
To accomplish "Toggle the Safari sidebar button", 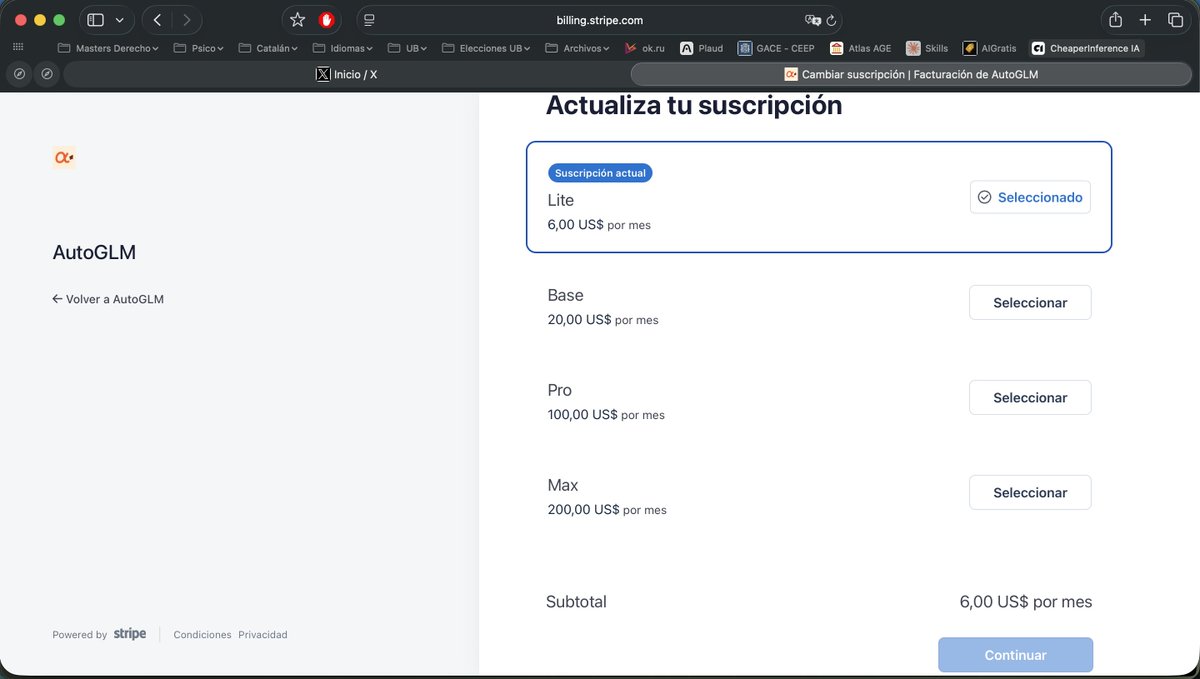I will pos(96,20).
